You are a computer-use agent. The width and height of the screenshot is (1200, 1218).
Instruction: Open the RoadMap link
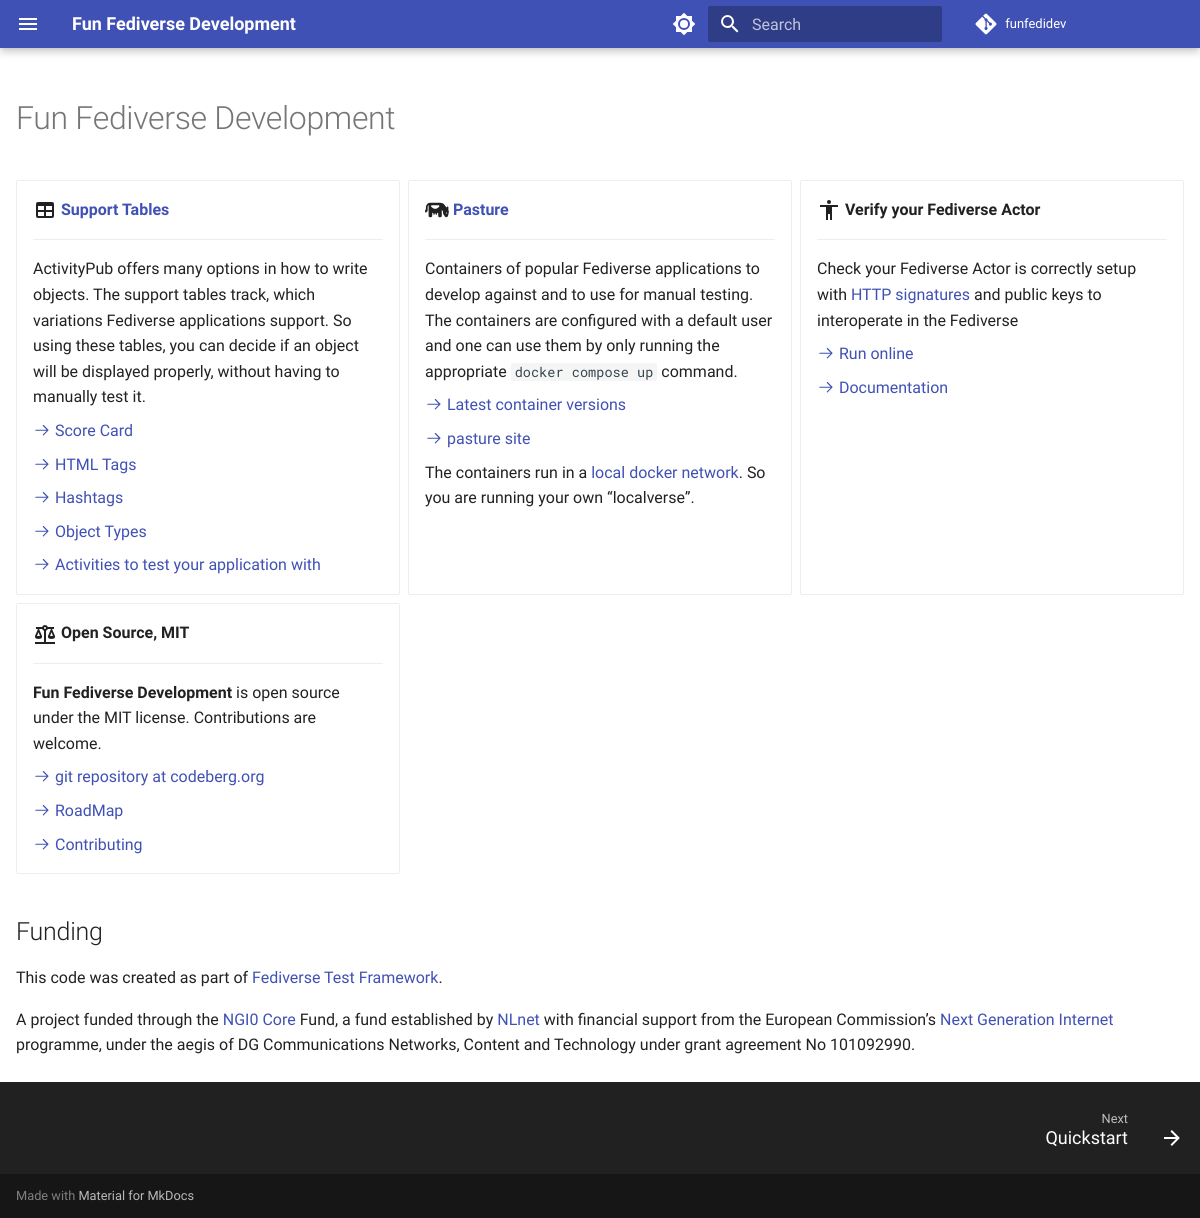89,811
